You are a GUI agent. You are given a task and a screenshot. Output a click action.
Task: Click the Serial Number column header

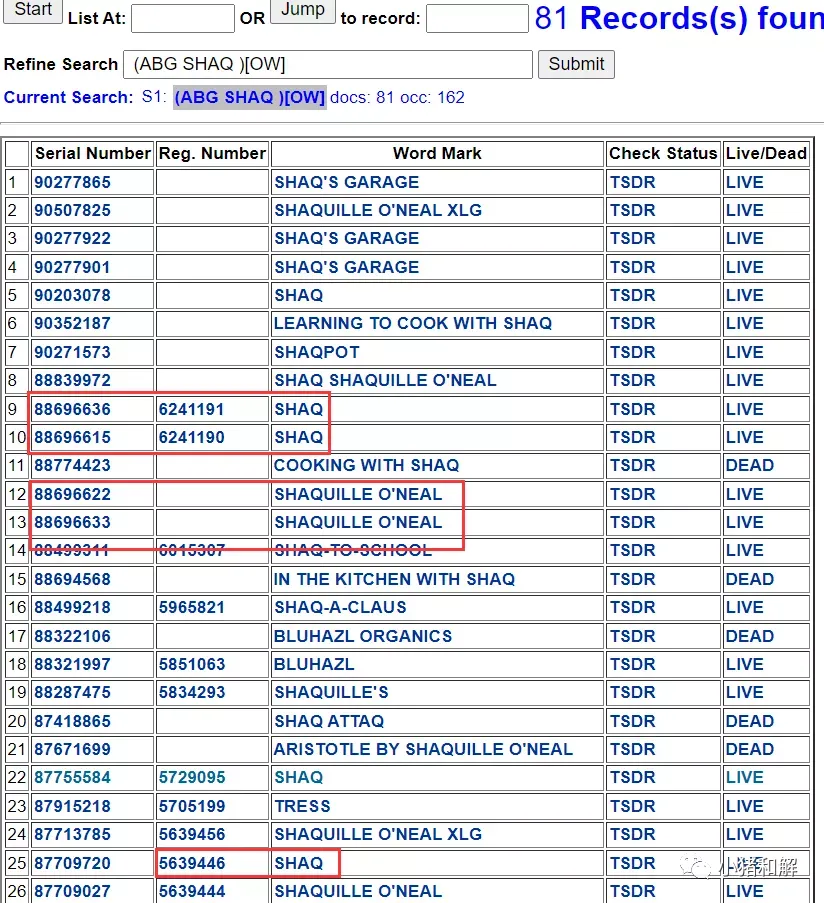pos(93,153)
